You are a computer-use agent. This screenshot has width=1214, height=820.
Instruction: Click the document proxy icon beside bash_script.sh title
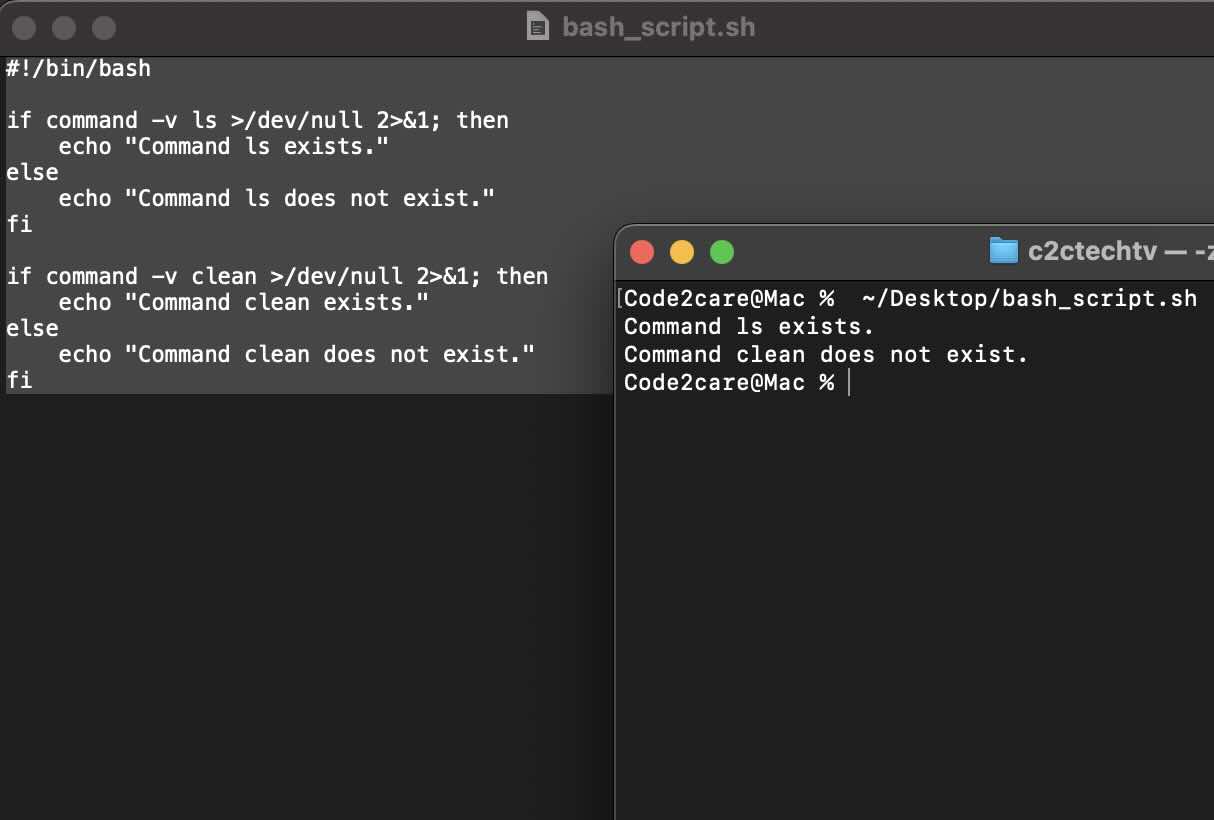point(536,27)
